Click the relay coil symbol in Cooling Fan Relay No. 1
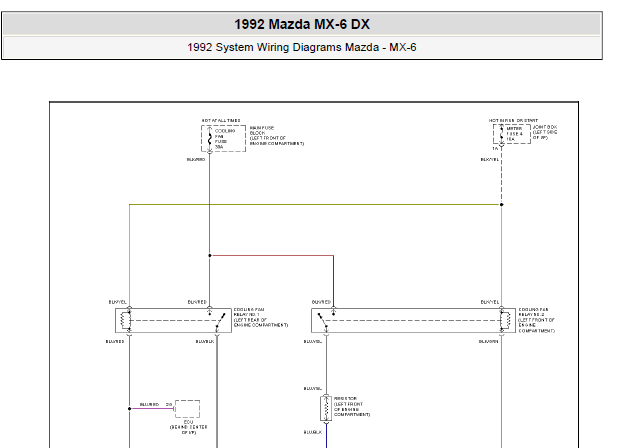Screen dimensions: 617x448 [125, 321]
